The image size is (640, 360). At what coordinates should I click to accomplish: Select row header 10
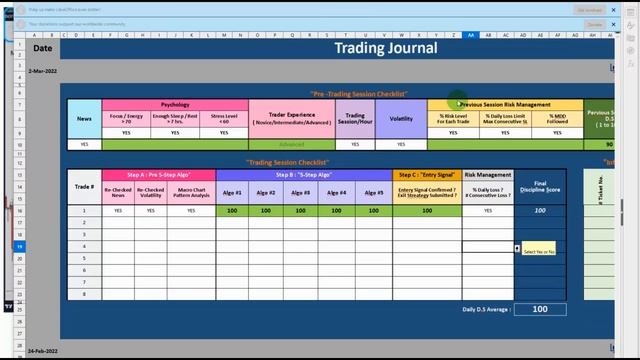tap(19, 145)
